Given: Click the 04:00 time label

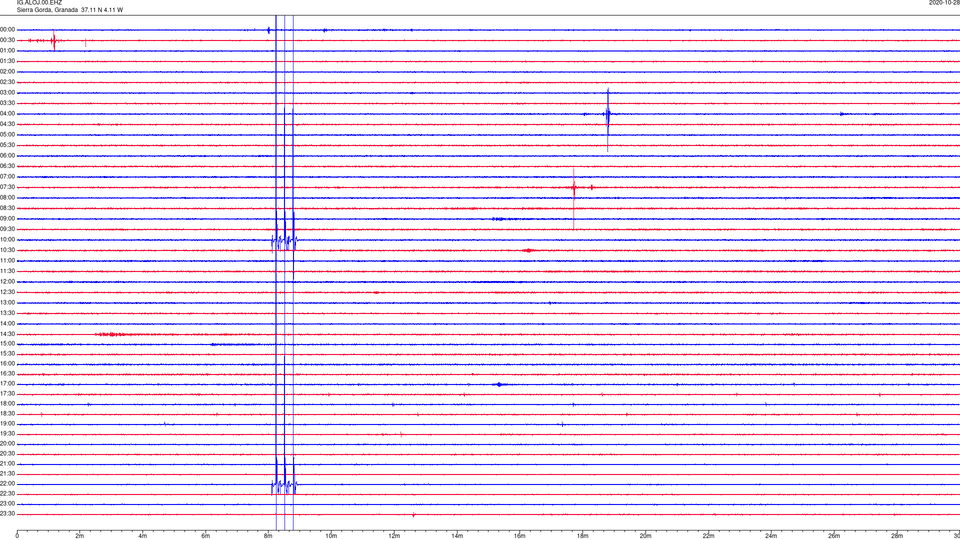Looking at the screenshot, I should 8,114.
